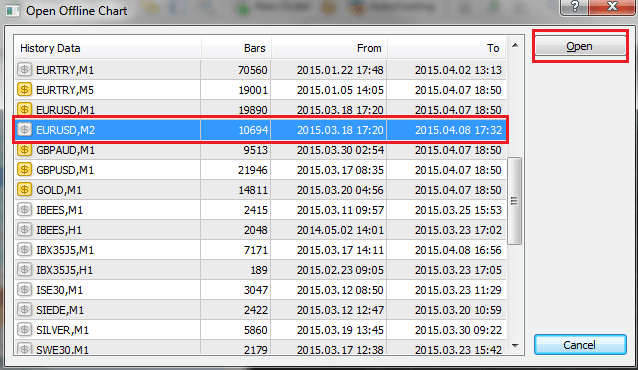Viewport: 638px width, 370px height.
Task: Click bars value 21946
Action: [253, 170]
